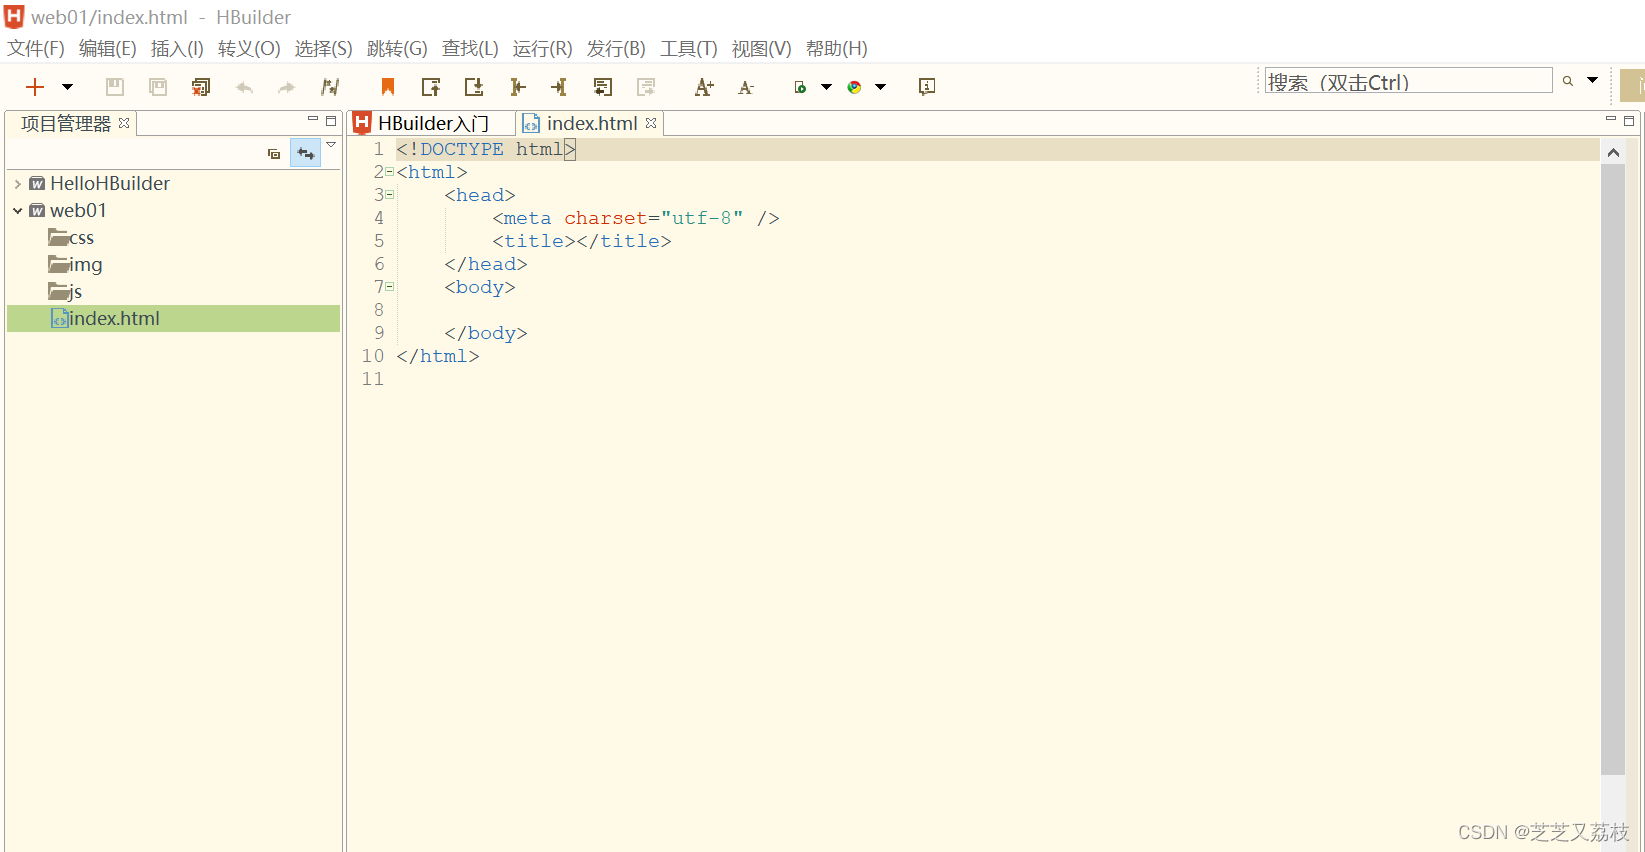Open the 工具(T) menu

[x=689, y=49]
